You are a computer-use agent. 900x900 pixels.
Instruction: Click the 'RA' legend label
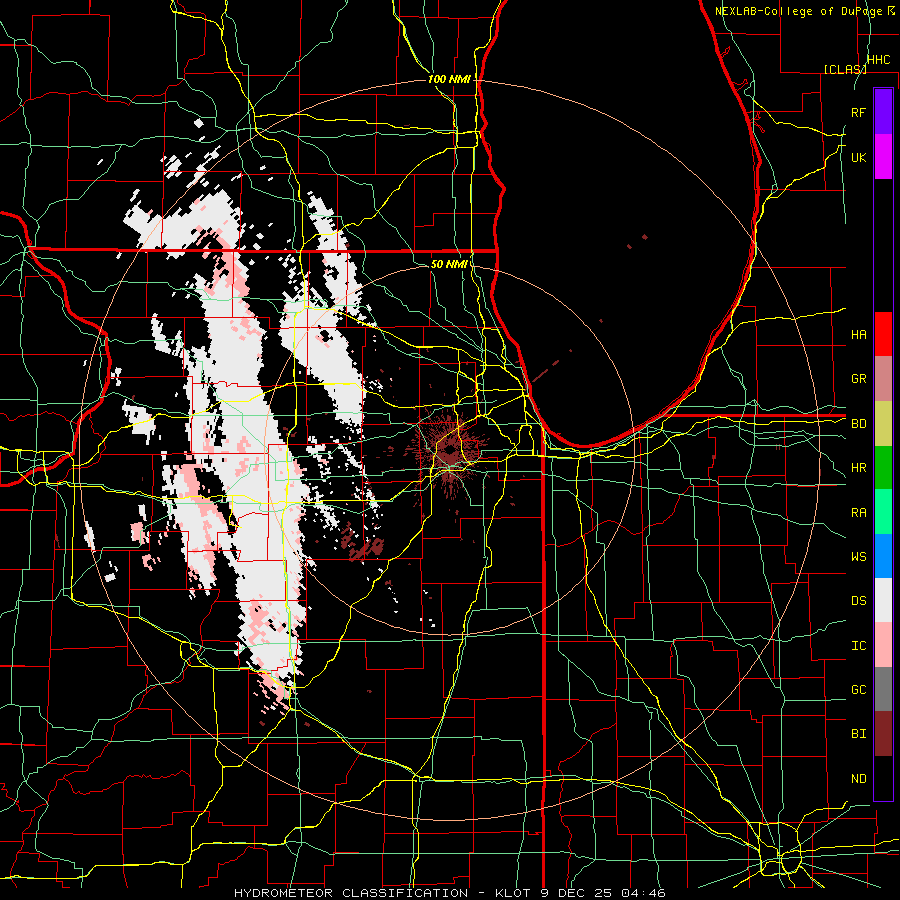click(858, 513)
